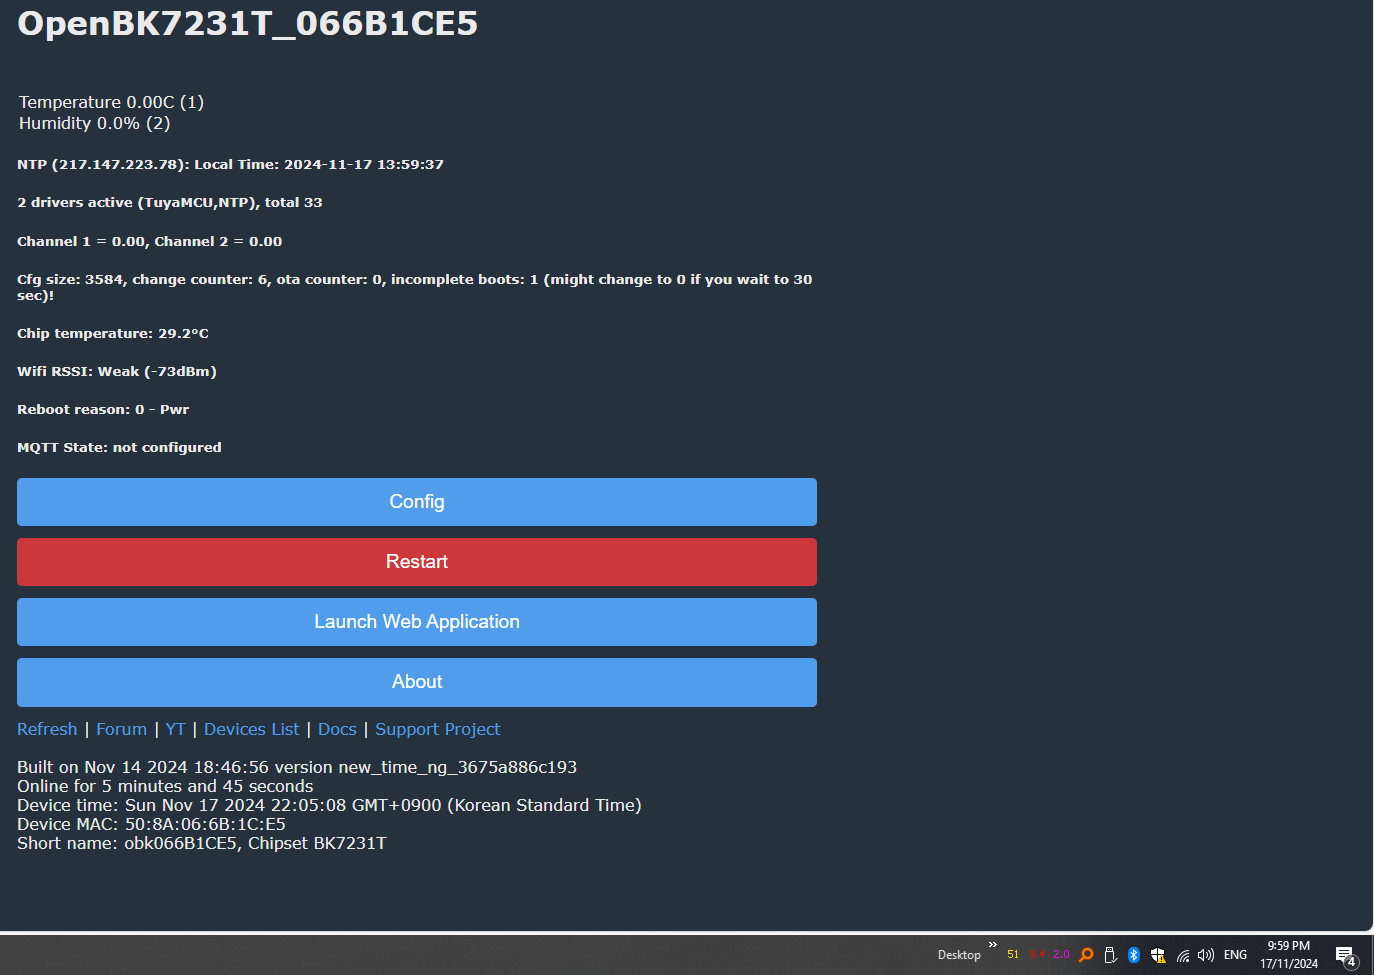Open Windows Security shield tray icon
The height and width of the screenshot is (975, 1374).
(1158, 955)
